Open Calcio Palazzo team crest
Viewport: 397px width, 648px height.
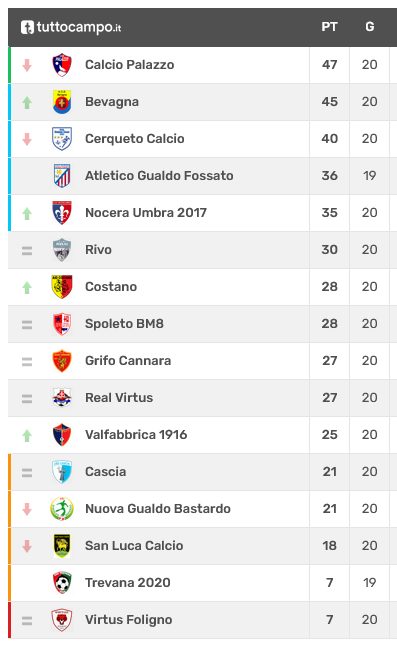62,65
